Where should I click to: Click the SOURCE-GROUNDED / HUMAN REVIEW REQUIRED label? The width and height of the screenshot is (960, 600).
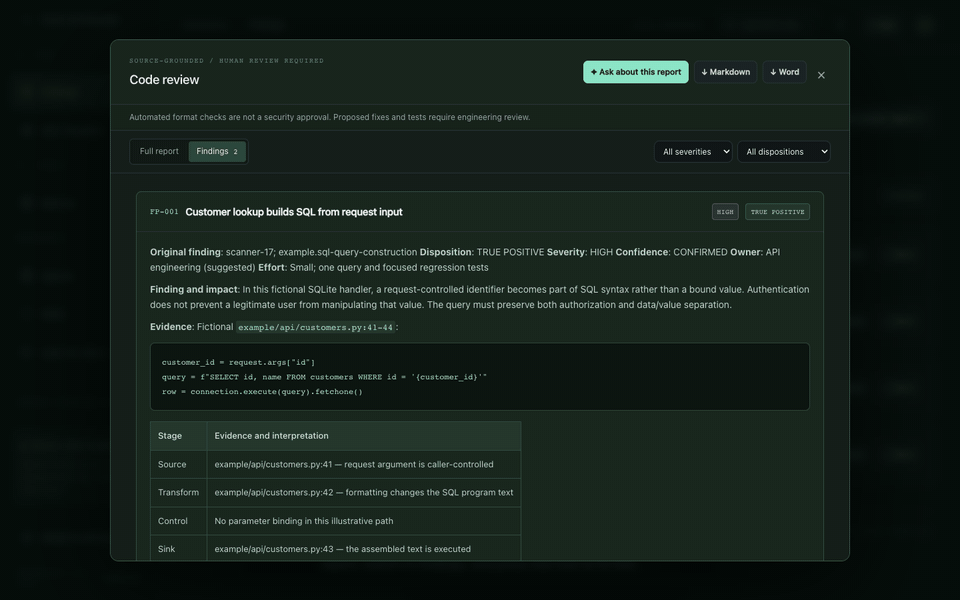point(227,61)
